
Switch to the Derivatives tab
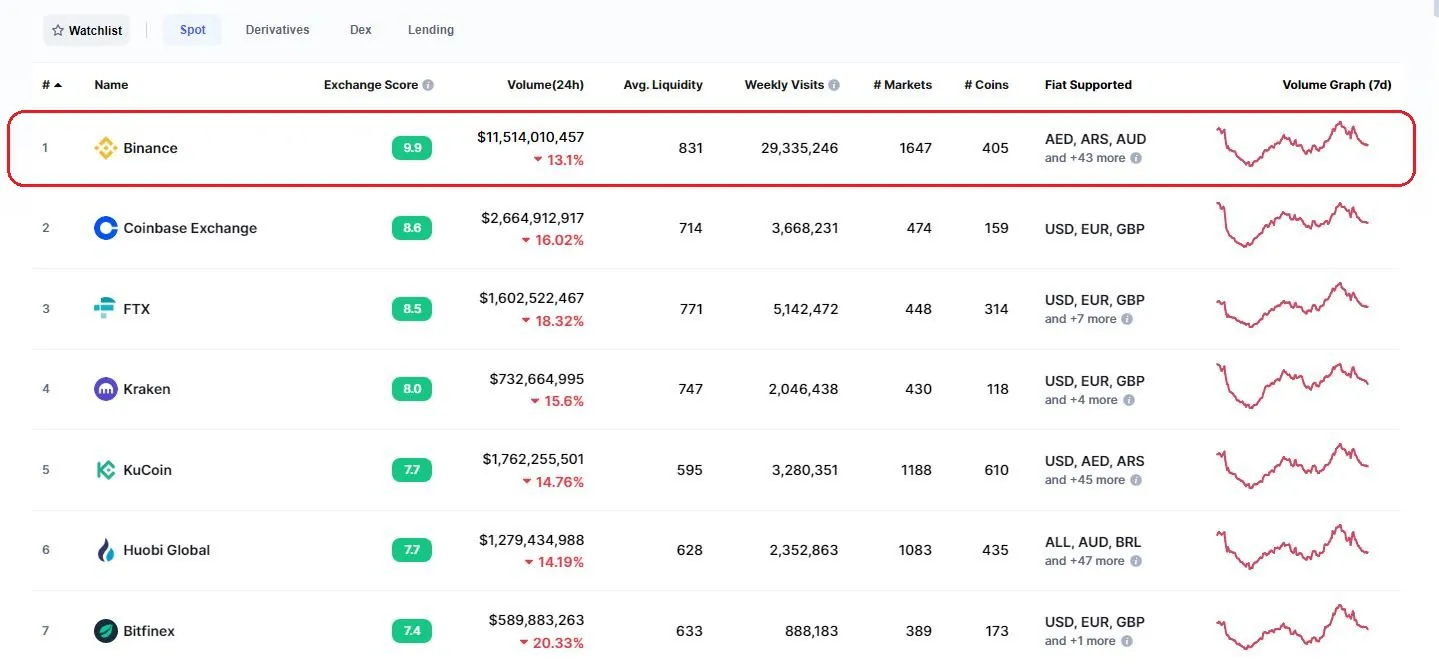tap(277, 30)
